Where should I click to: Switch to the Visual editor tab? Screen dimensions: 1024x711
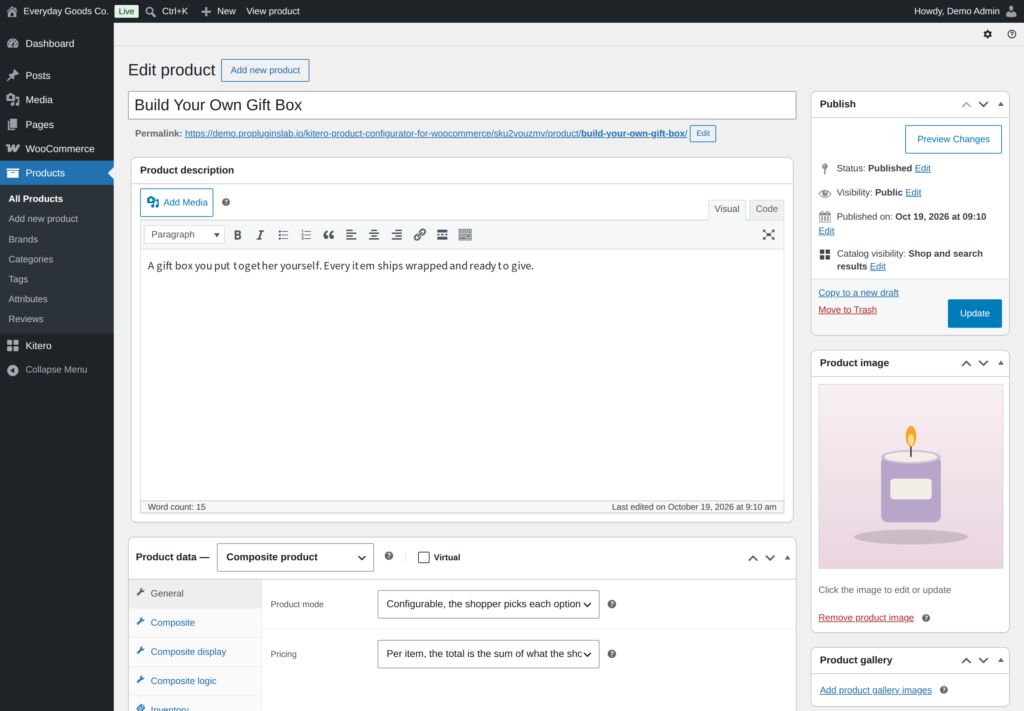coord(726,209)
